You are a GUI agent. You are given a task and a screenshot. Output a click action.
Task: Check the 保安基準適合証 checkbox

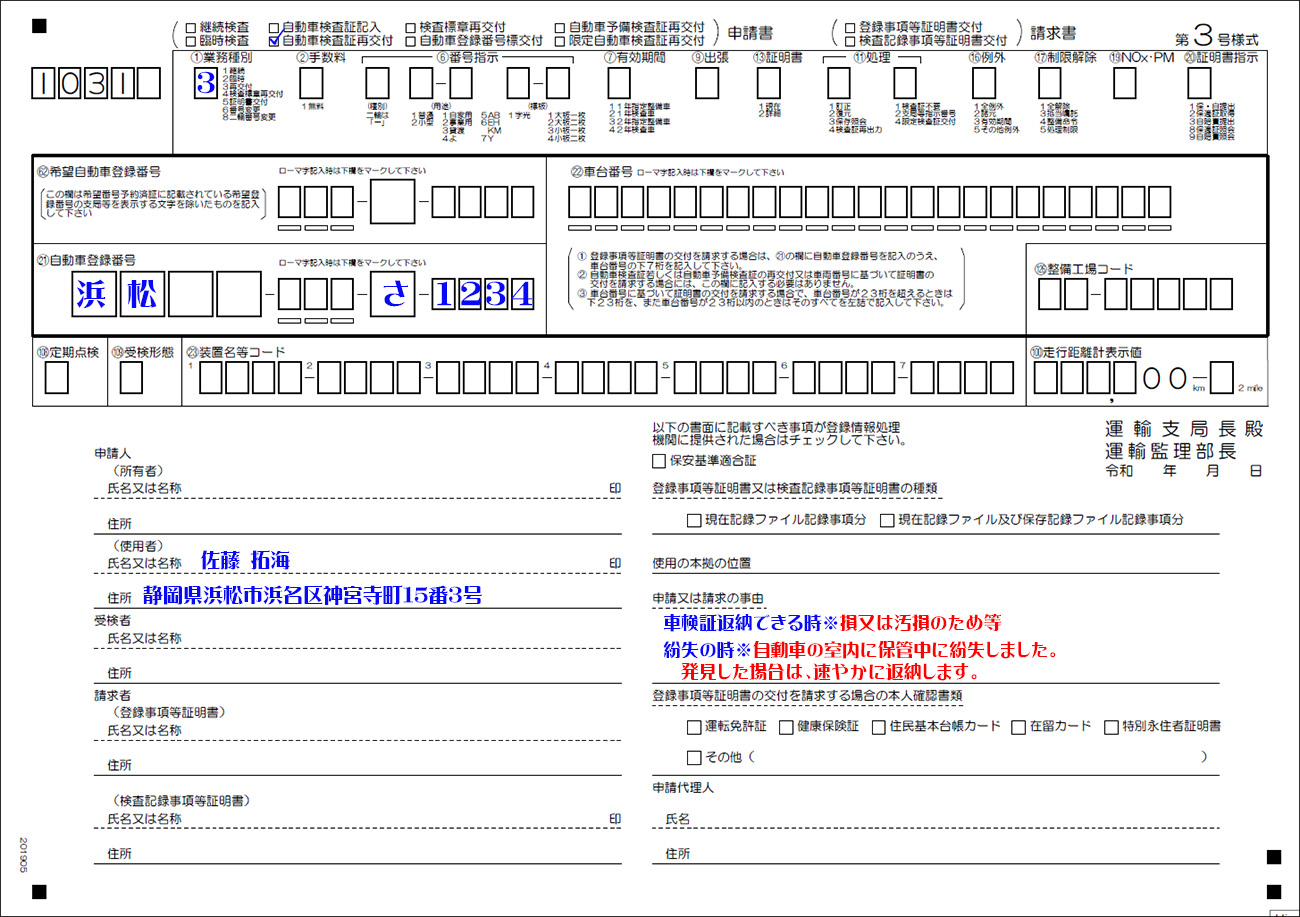[x=658, y=462]
